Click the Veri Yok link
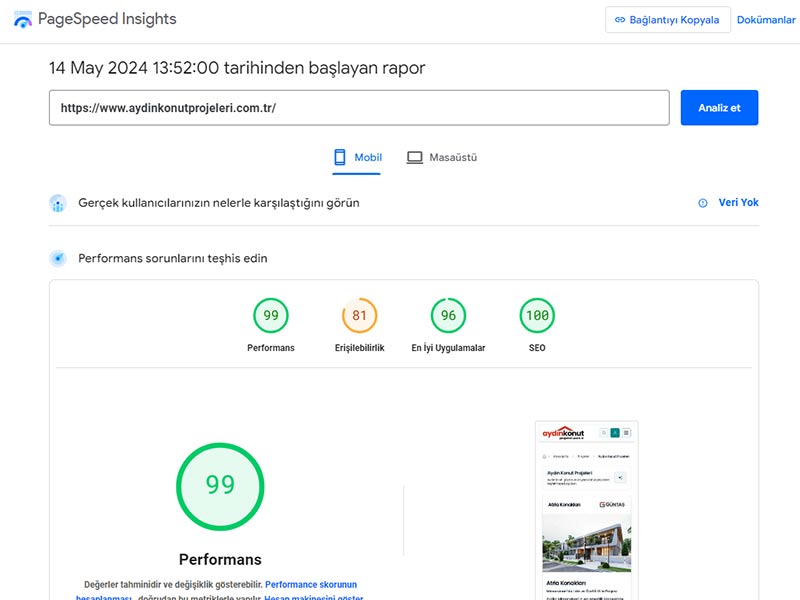Screen dimensions: 800x600 click(x=738, y=203)
